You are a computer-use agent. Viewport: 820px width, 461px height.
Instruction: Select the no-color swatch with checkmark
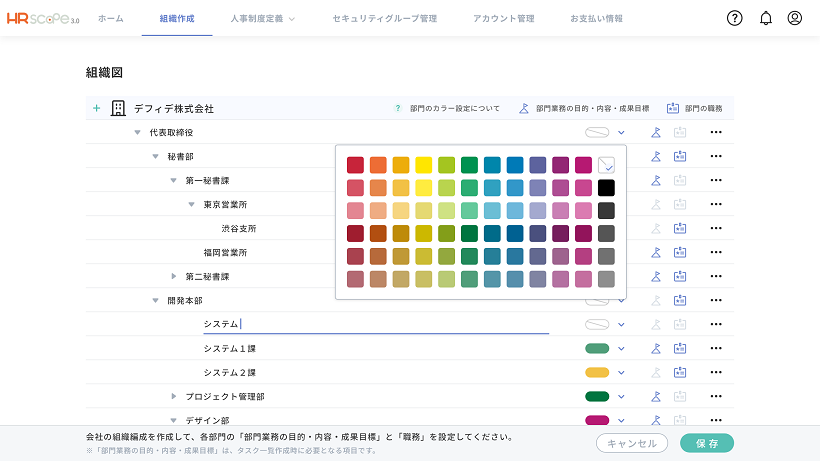click(606, 165)
